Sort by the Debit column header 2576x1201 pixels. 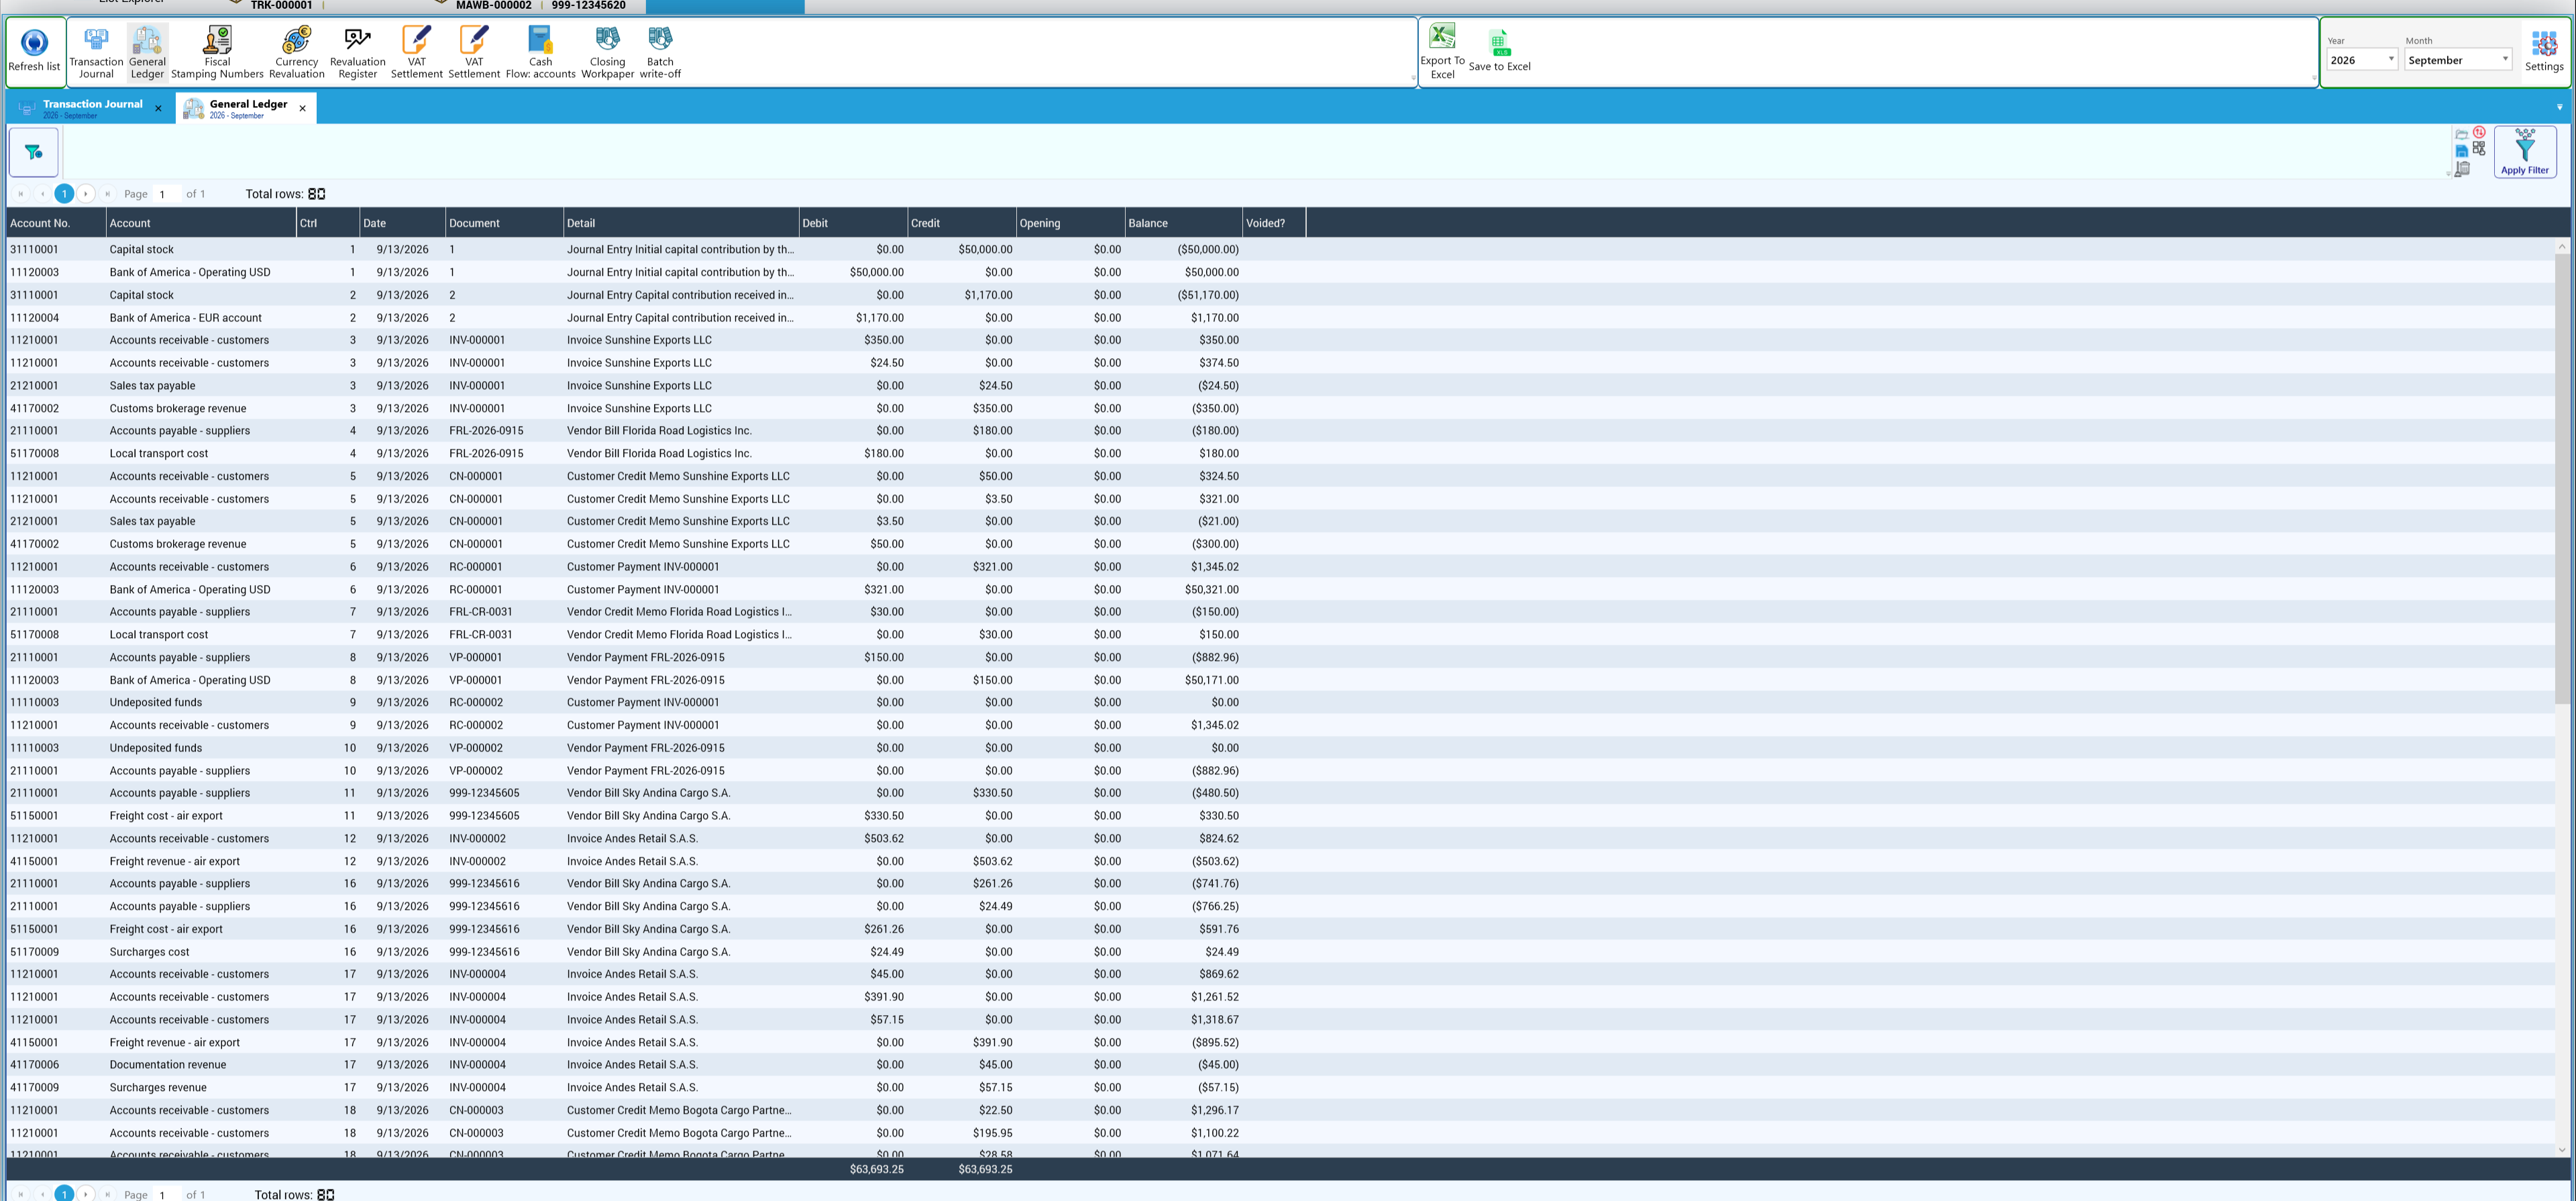pyautogui.click(x=852, y=223)
